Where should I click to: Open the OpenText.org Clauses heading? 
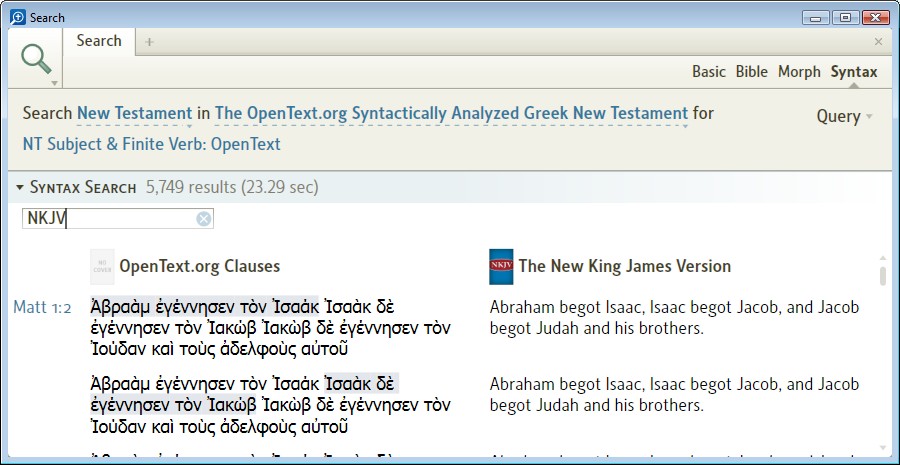coord(200,266)
